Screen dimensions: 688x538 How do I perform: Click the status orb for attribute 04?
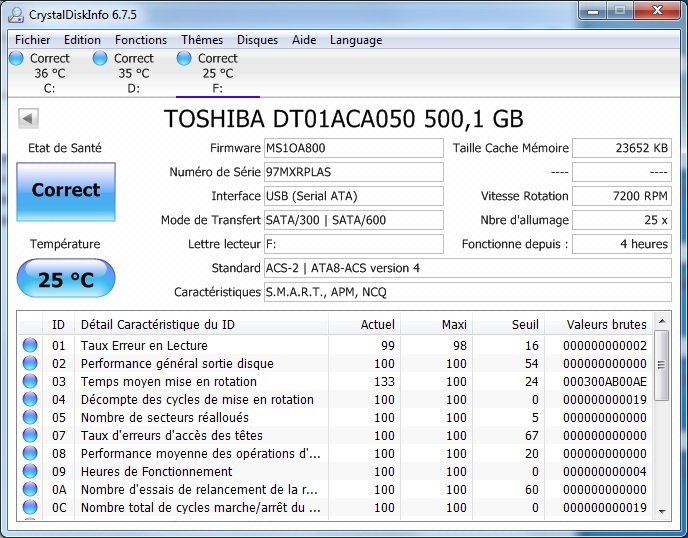point(30,399)
